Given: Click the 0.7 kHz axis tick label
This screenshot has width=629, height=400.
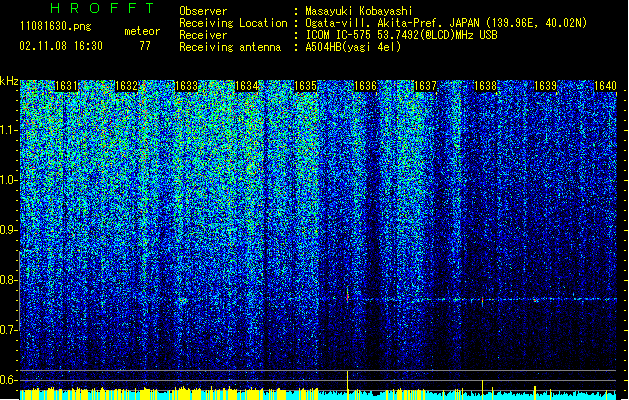Looking at the screenshot, I should (8, 330).
